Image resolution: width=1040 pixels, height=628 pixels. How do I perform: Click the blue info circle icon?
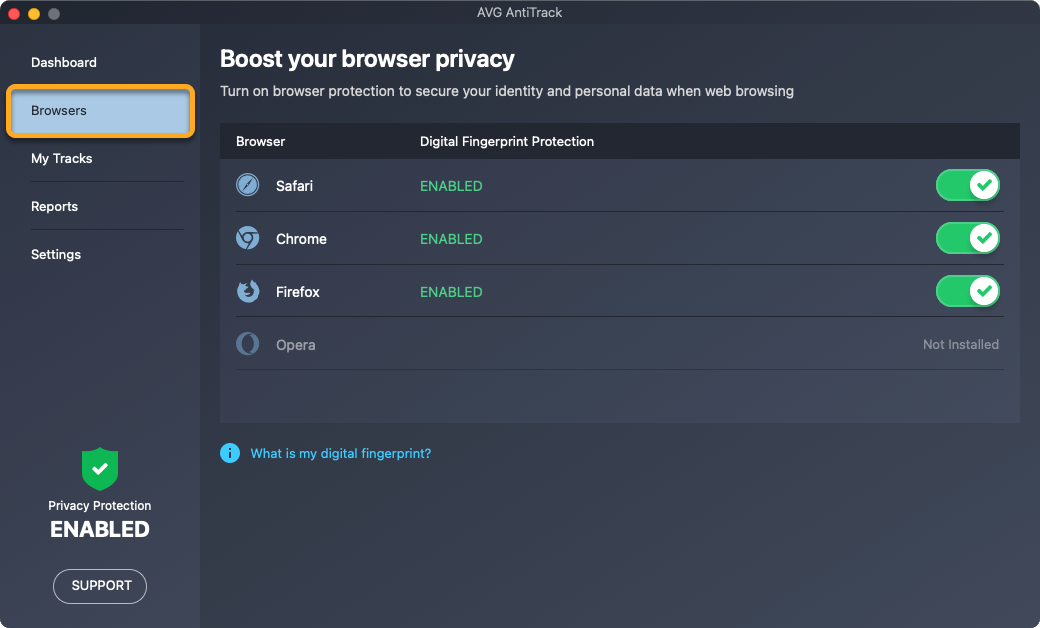(x=230, y=453)
